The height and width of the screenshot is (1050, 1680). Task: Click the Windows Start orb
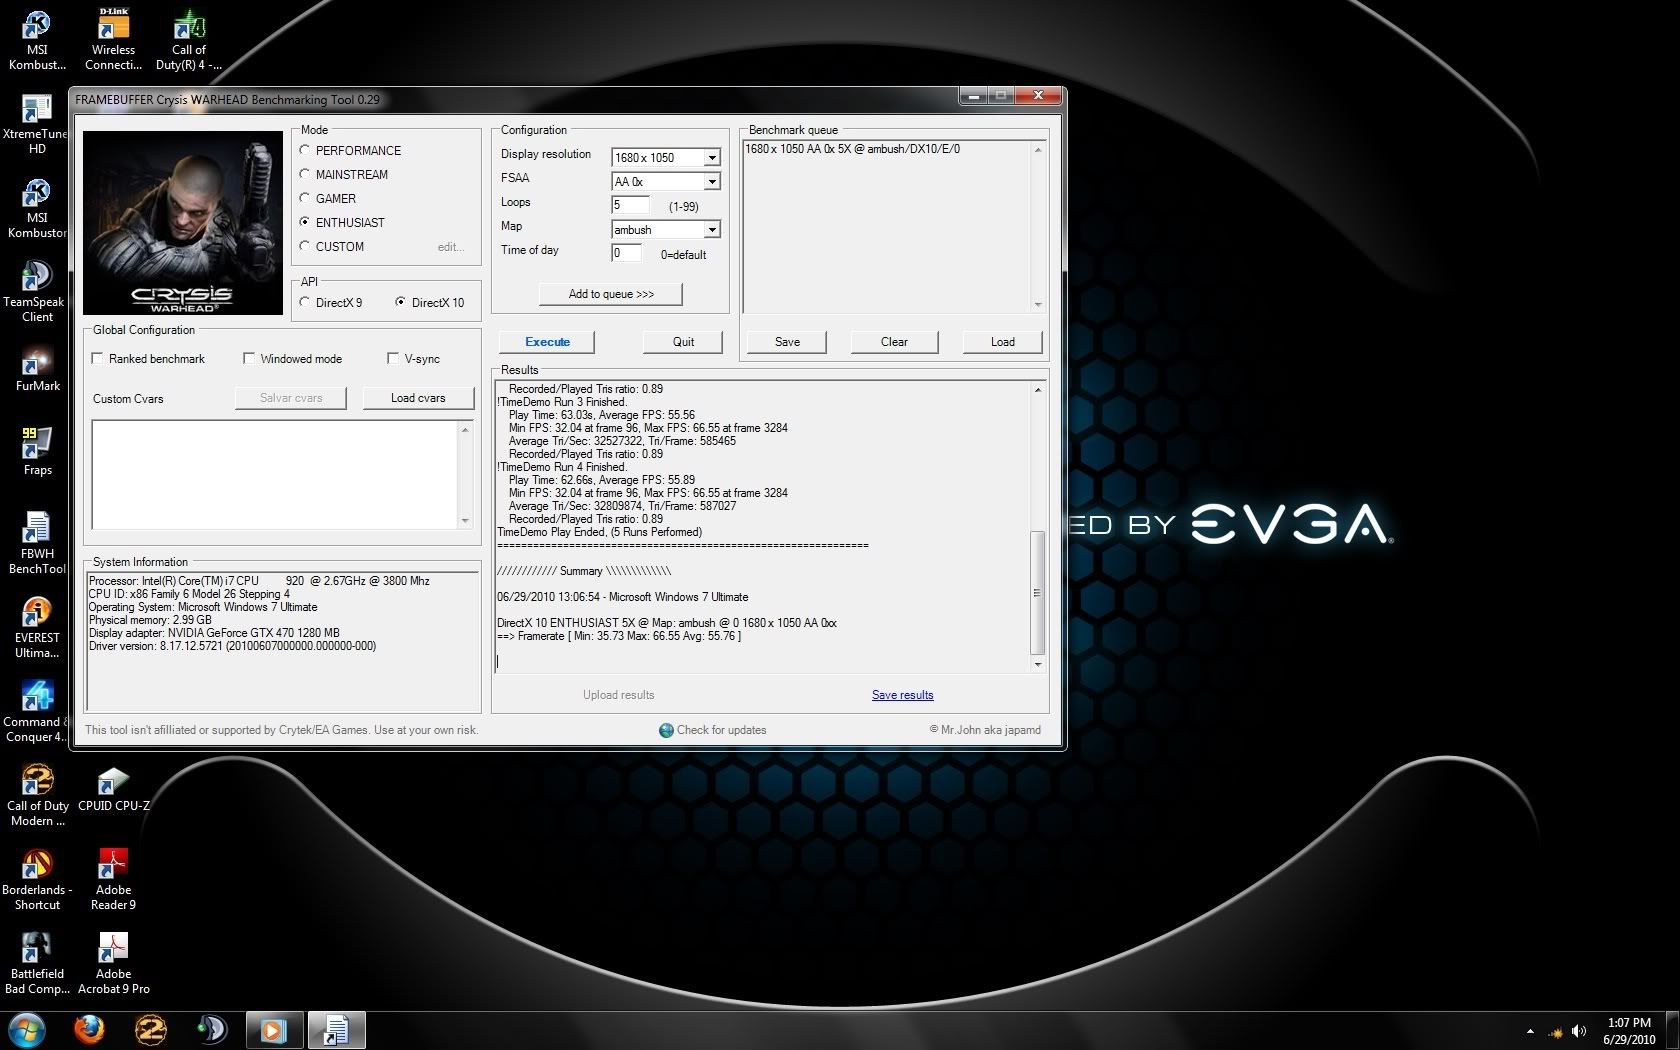click(27, 1030)
